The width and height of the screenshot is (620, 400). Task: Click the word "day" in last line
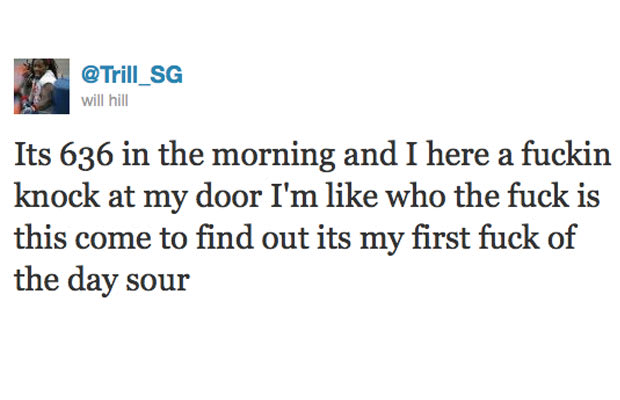click(x=92, y=281)
